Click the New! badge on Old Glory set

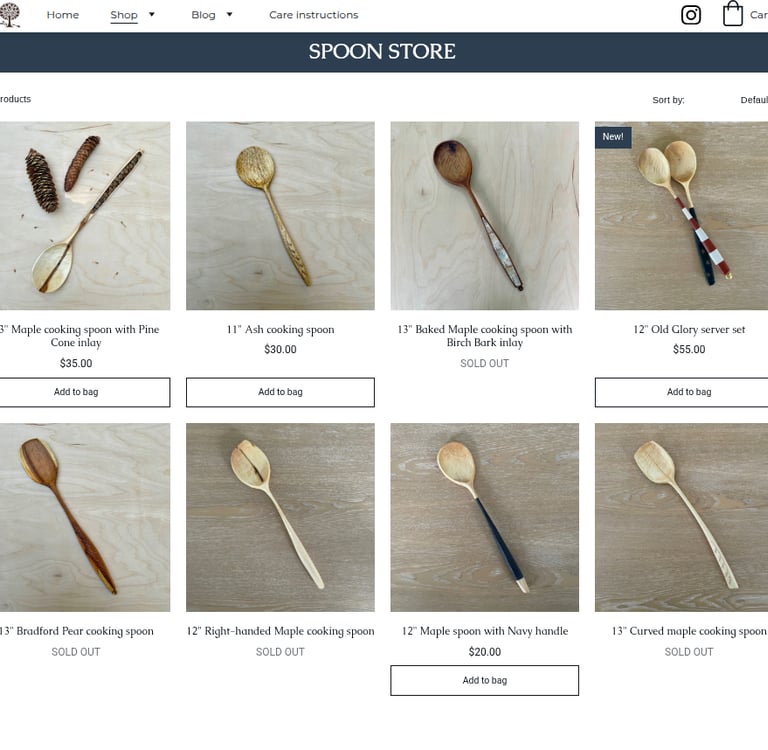pyautogui.click(x=613, y=137)
